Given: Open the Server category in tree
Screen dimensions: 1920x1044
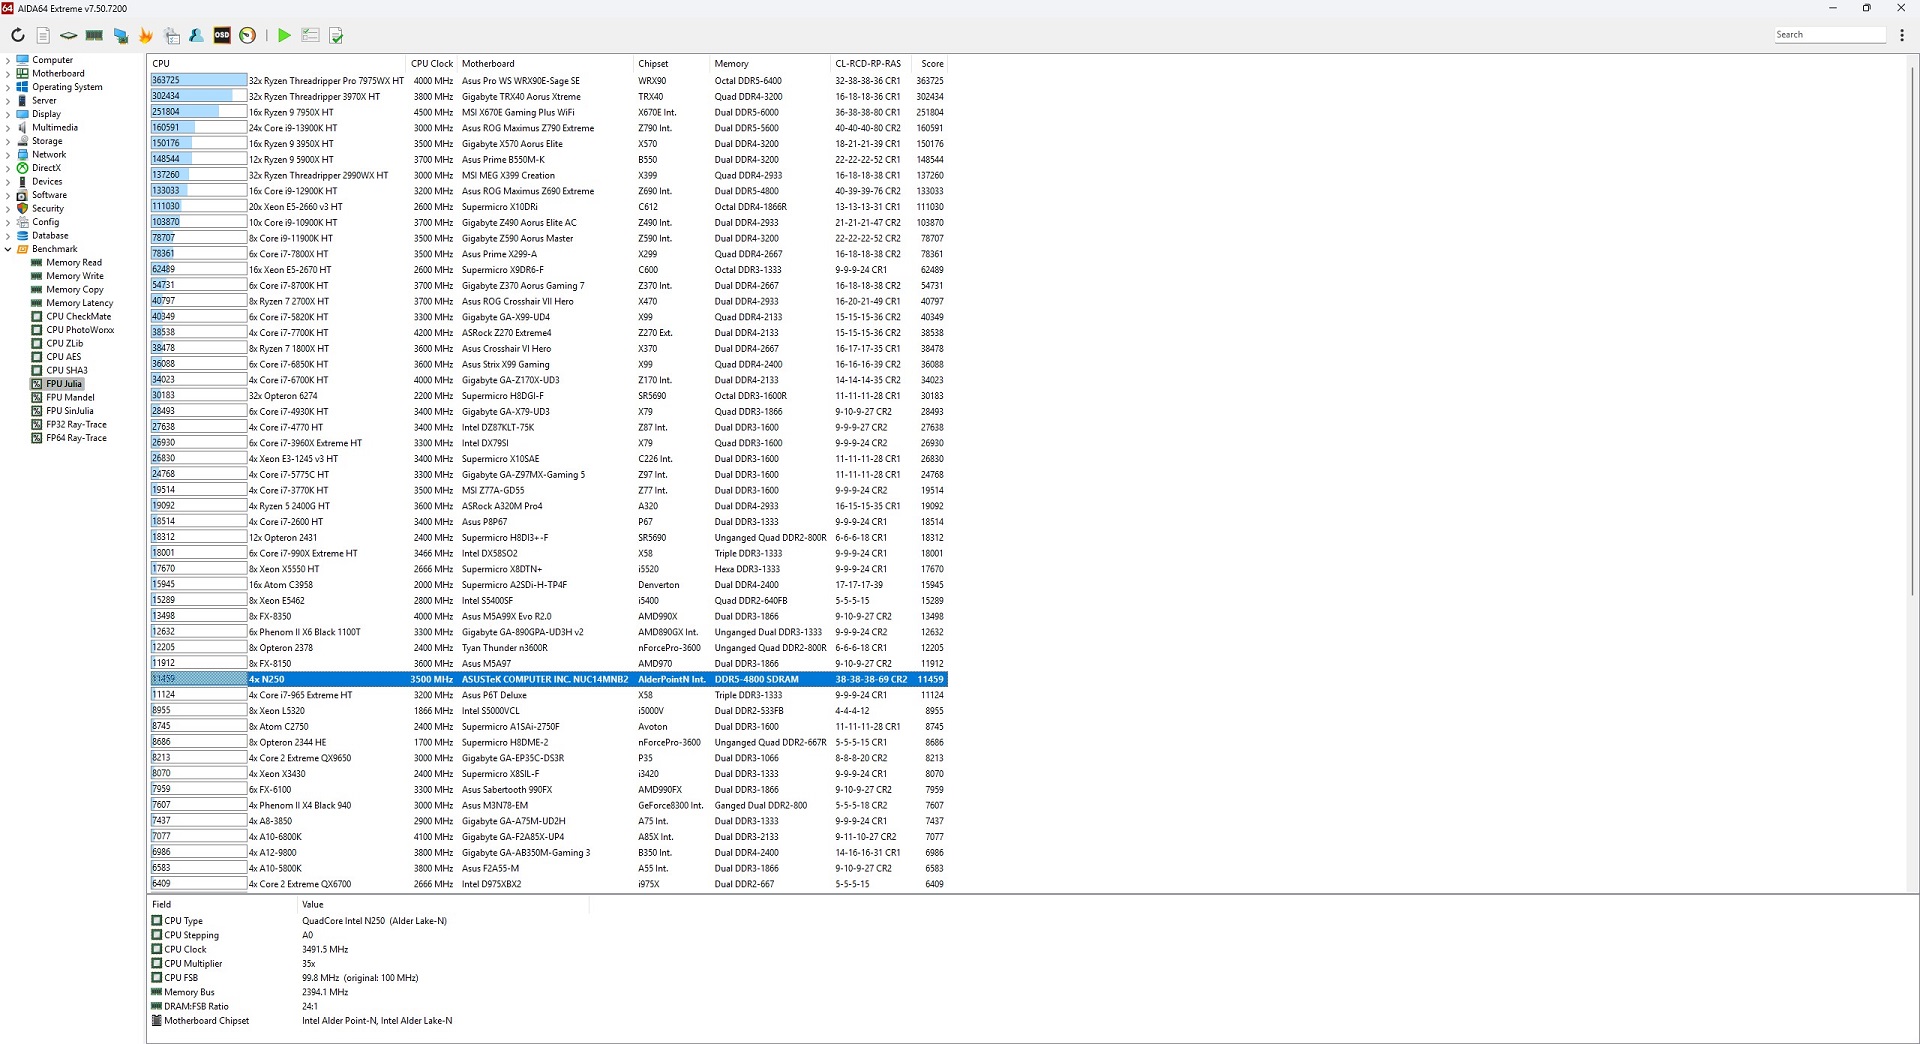Looking at the screenshot, I should [x=44, y=100].
